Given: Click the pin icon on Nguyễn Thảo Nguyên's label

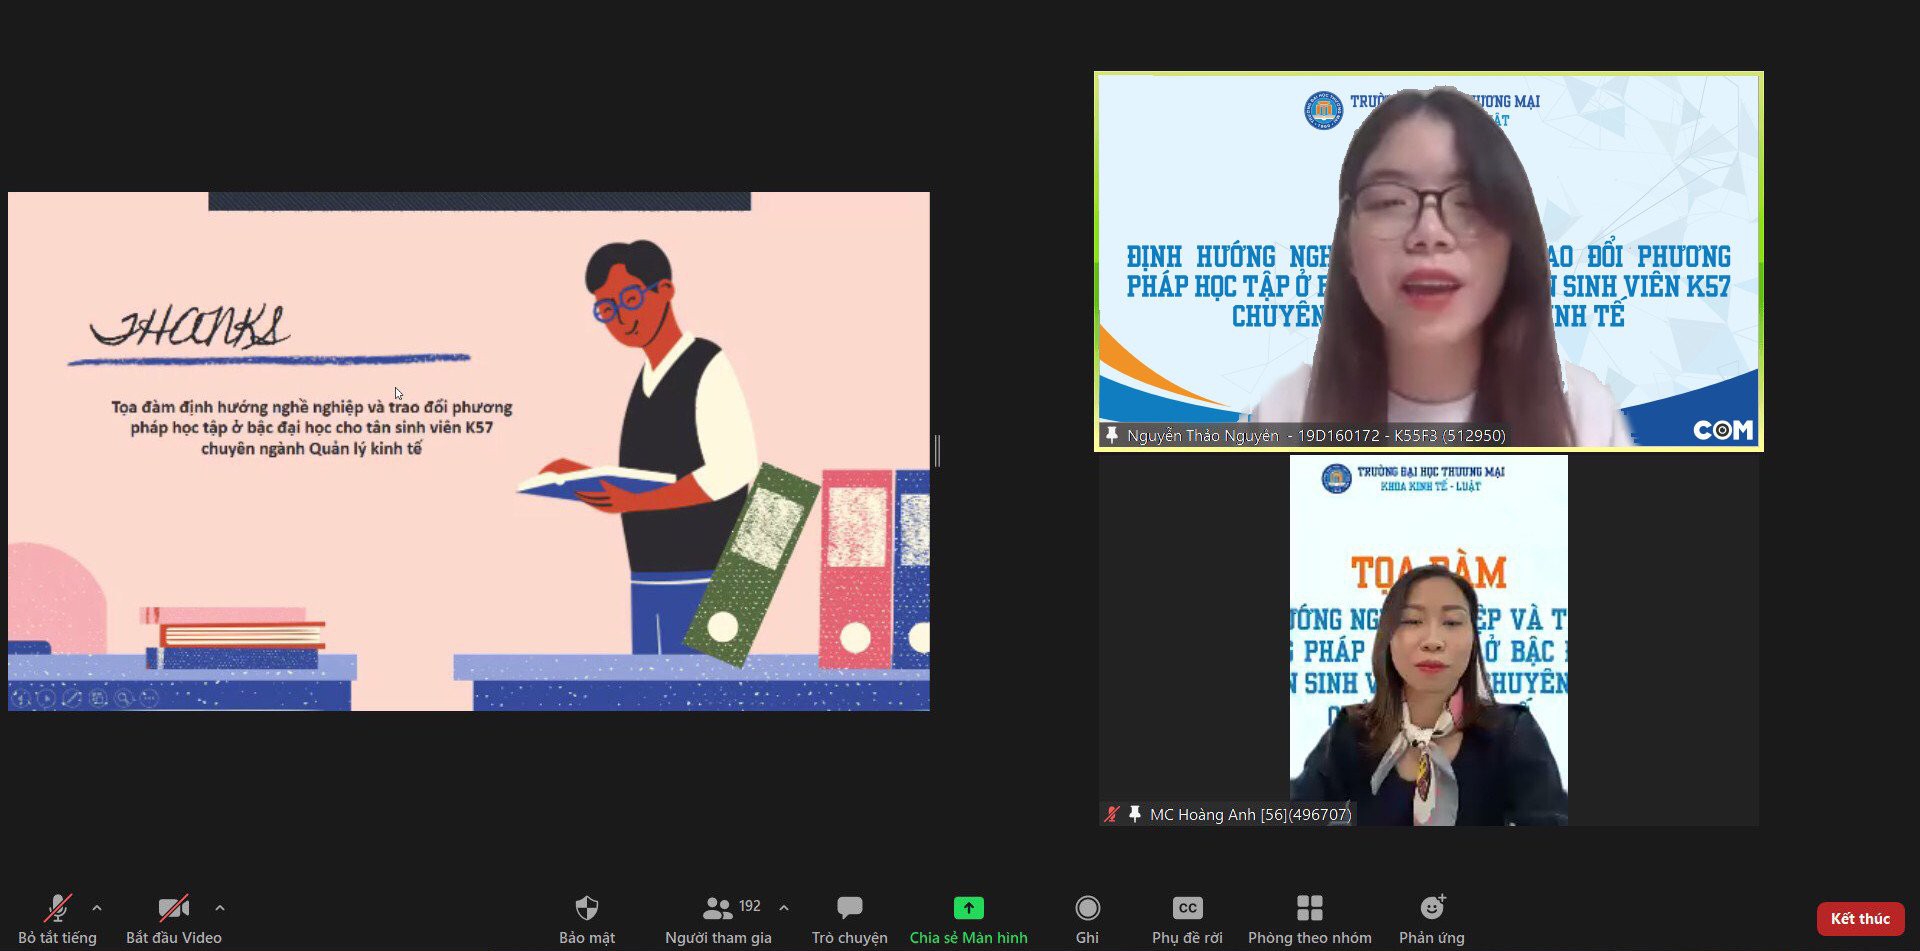Looking at the screenshot, I should click(1111, 435).
